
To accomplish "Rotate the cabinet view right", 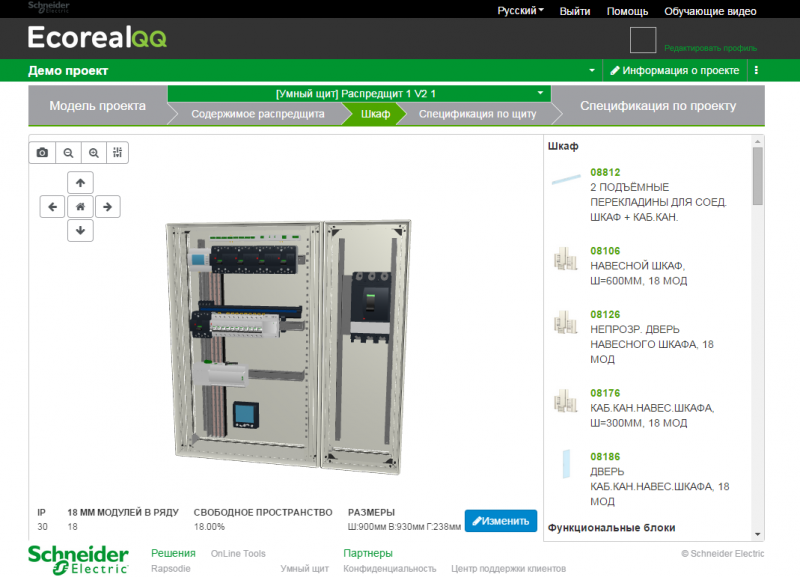I will coord(108,207).
